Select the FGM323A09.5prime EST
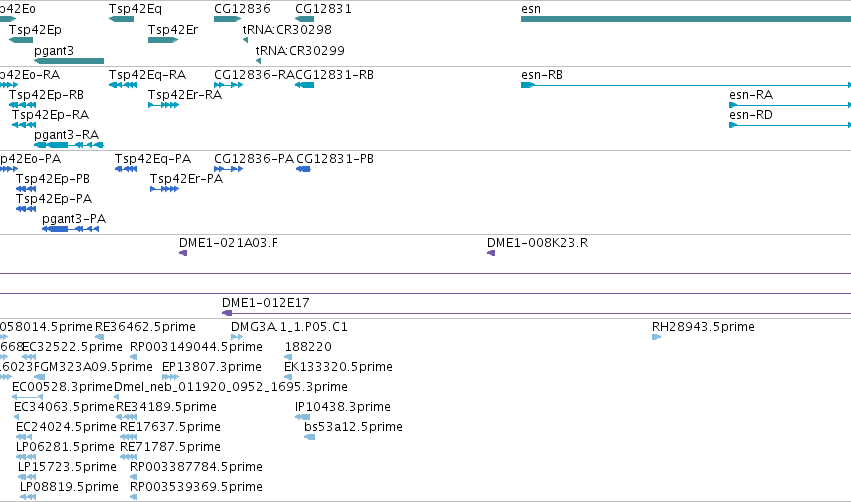Viewport: 851px width, 502px height. [39, 377]
